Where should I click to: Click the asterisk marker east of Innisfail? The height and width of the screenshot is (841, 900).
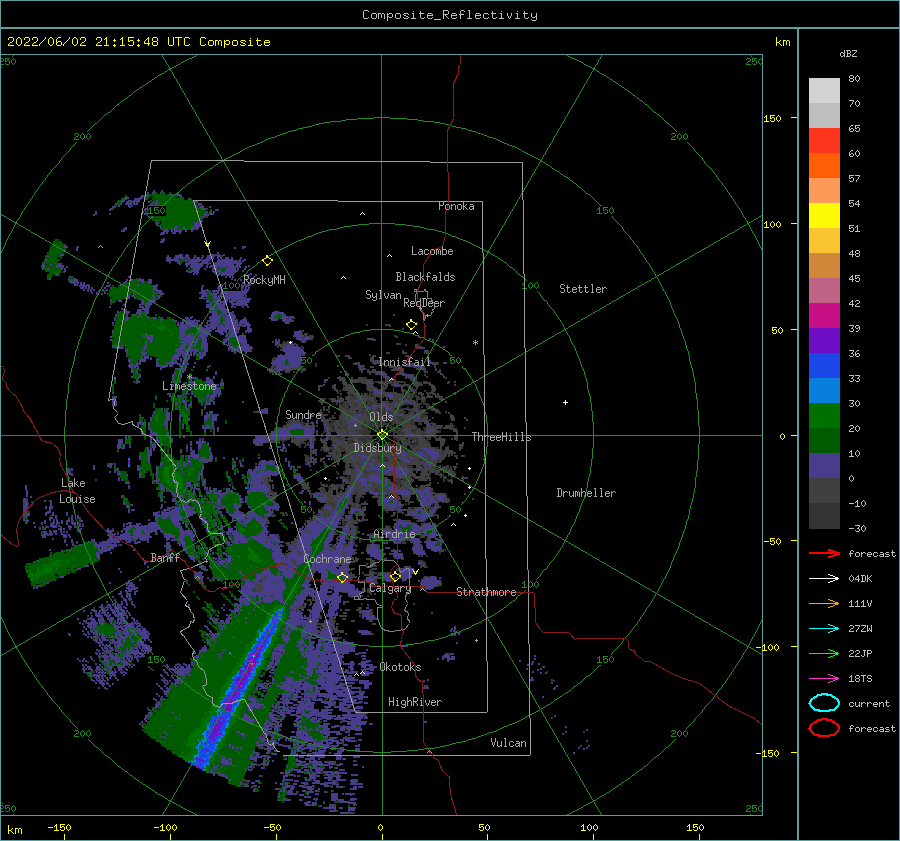click(475, 343)
